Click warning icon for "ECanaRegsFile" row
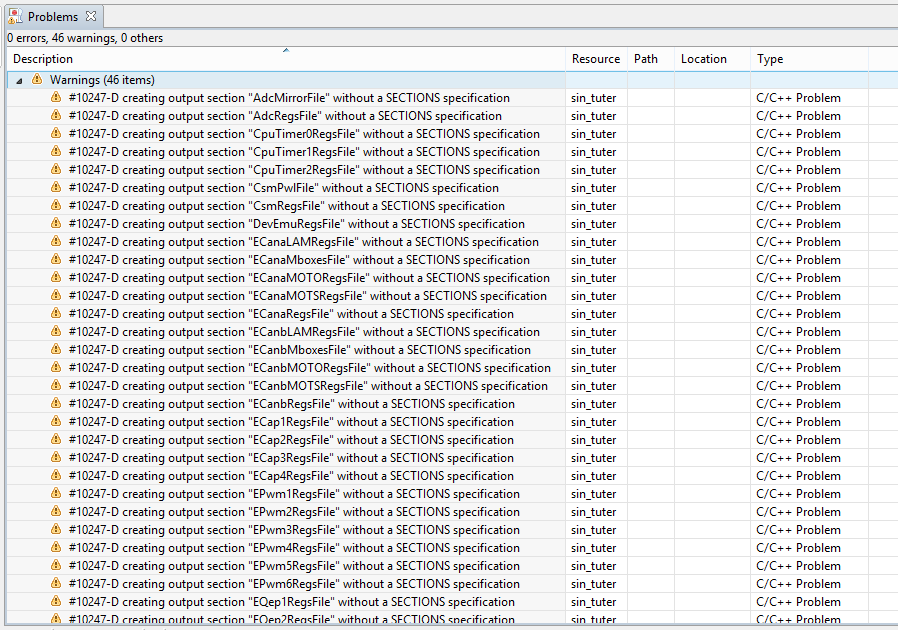The height and width of the screenshot is (630, 898). pos(56,313)
